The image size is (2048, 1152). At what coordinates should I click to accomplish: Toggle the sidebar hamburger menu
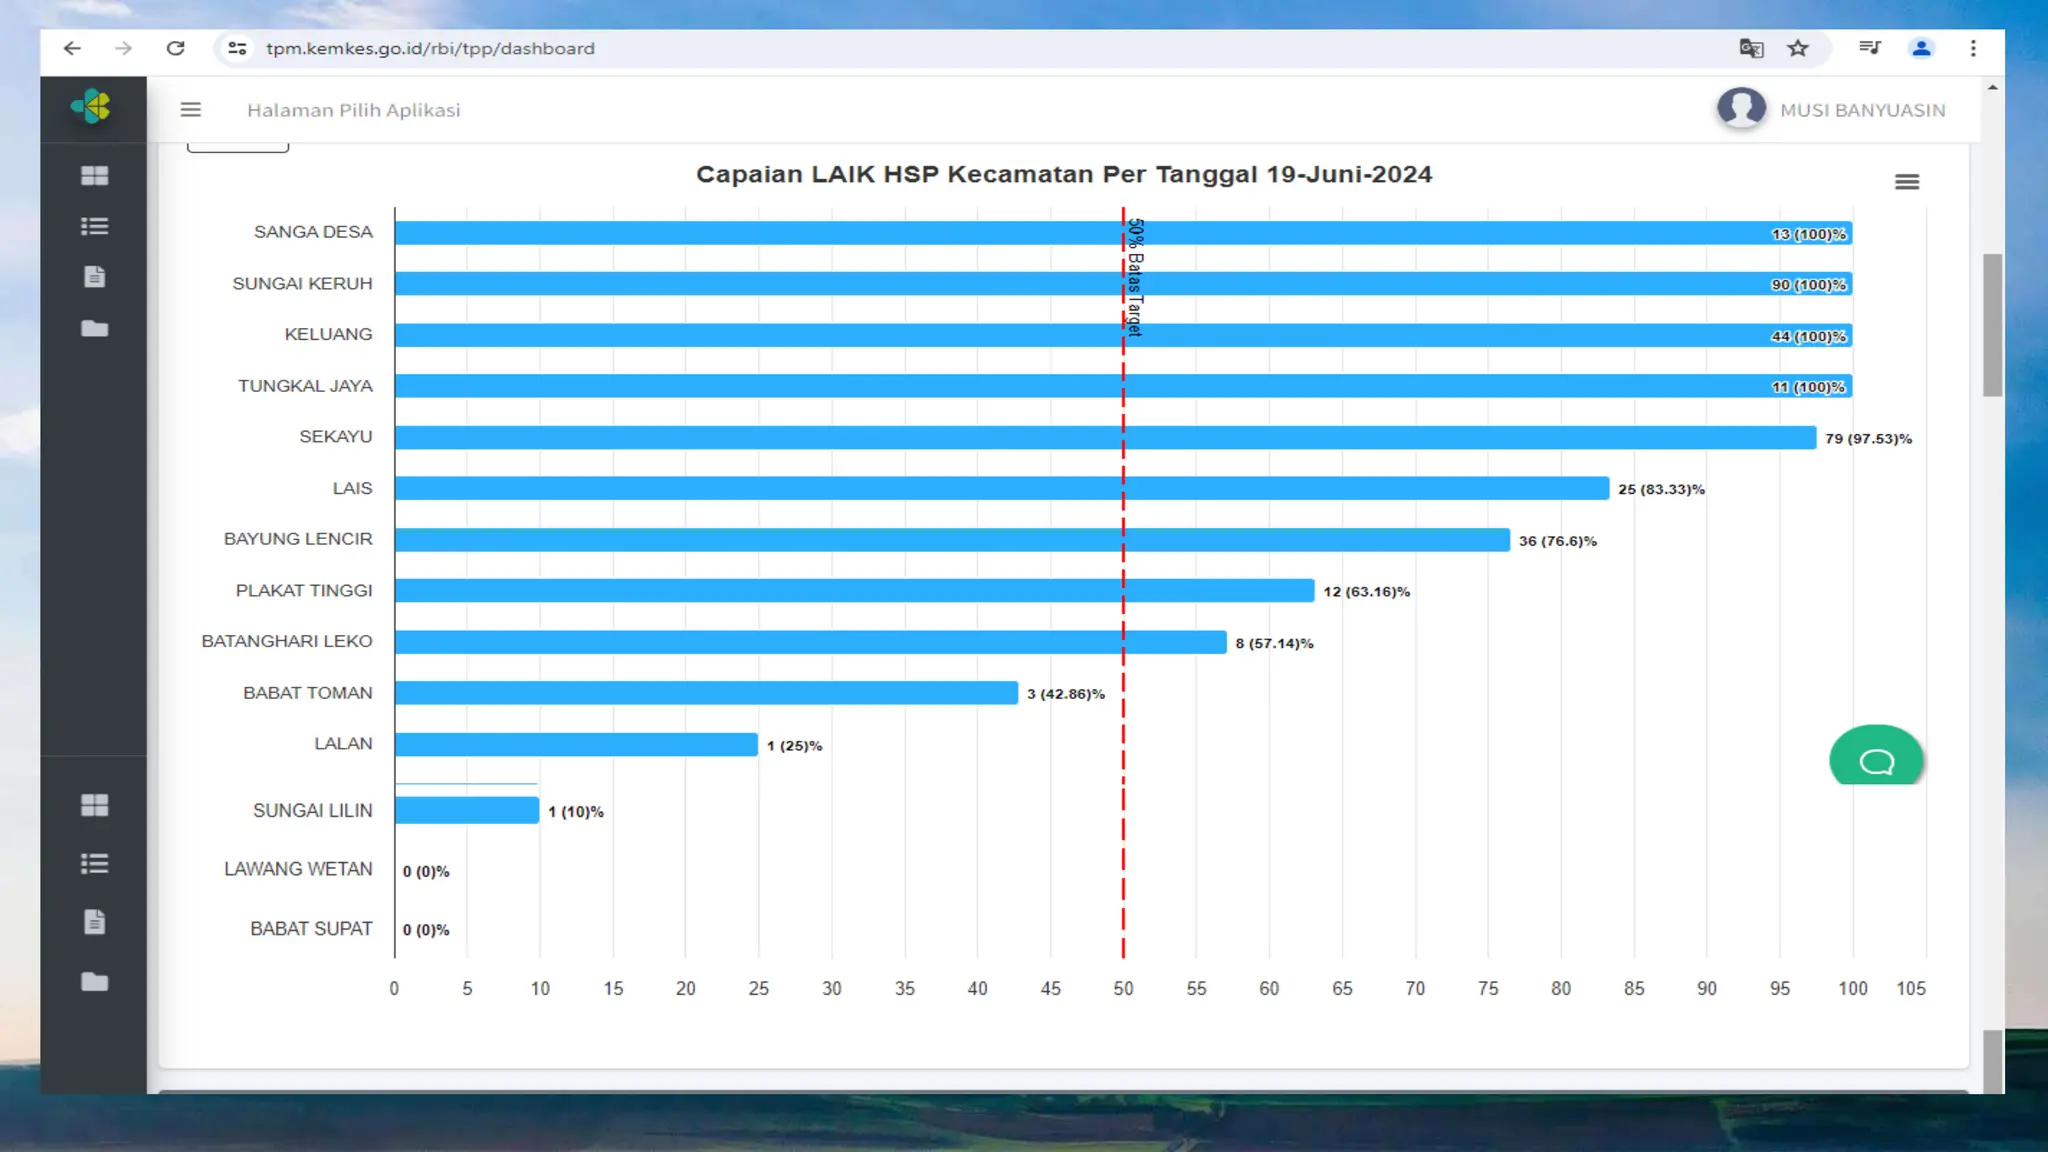pyautogui.click(x=191, y=110)
